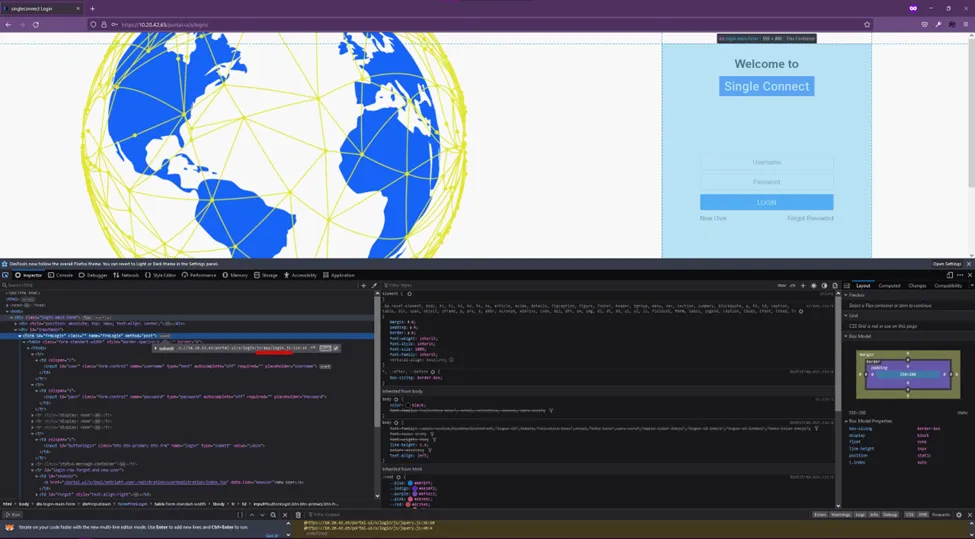The image size is (975, 539).
Task: Click the Filter Output field in console
Action: (x=557, y=515)
